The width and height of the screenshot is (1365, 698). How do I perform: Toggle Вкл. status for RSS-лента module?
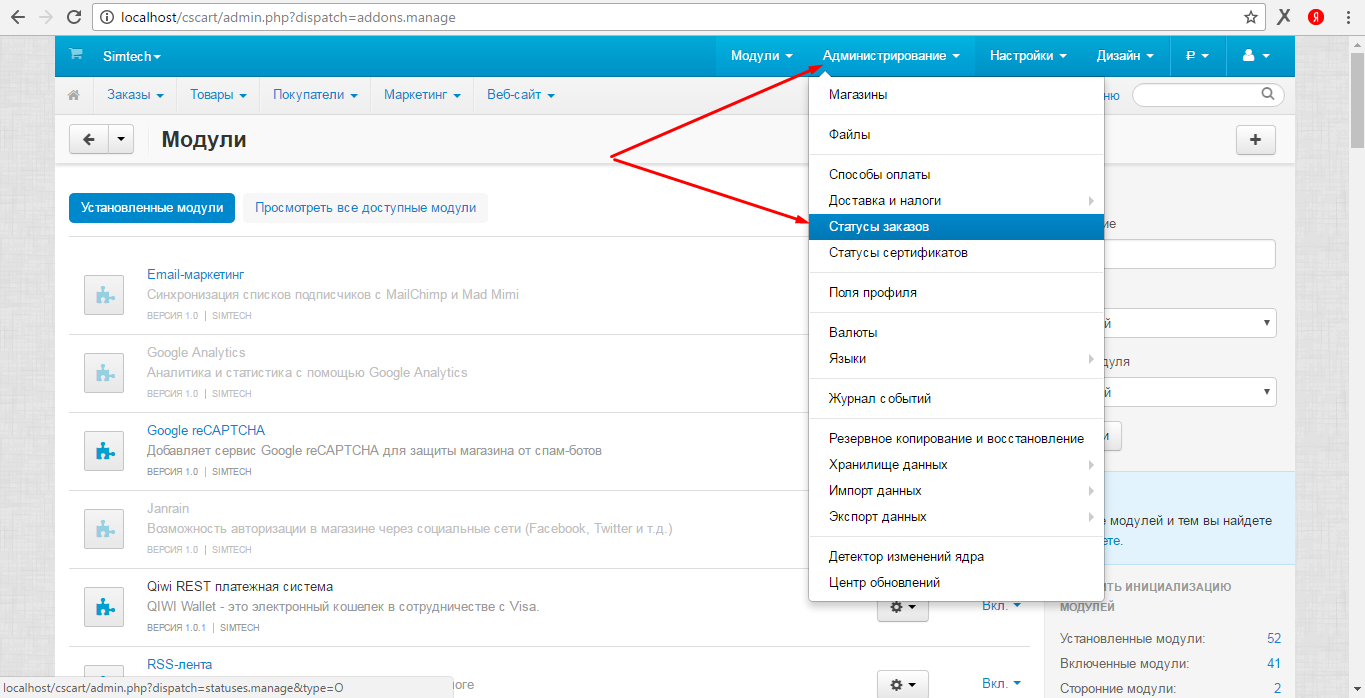[x=1001, y=683]
